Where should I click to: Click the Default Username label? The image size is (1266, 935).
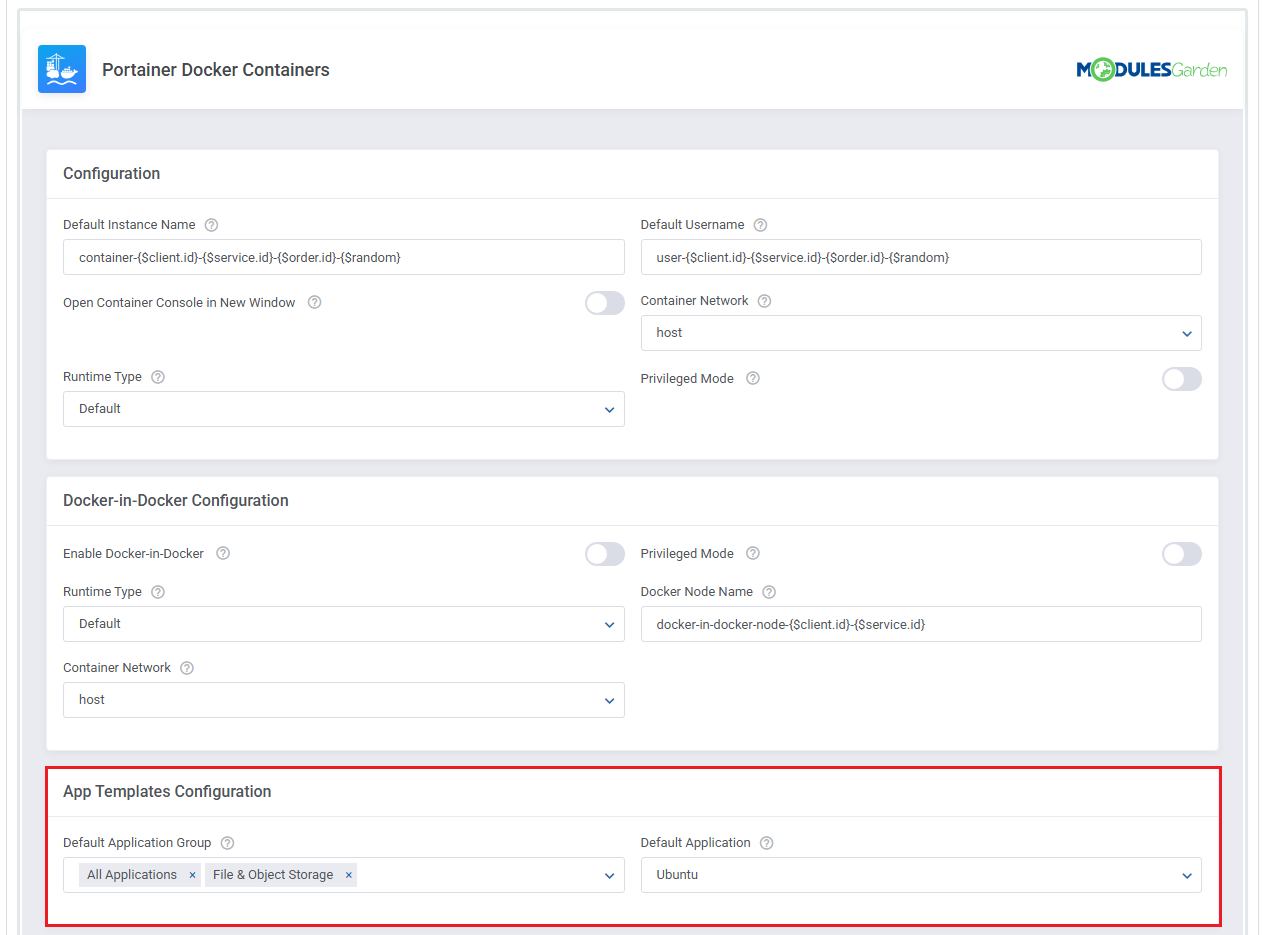(x=693, y=225)
